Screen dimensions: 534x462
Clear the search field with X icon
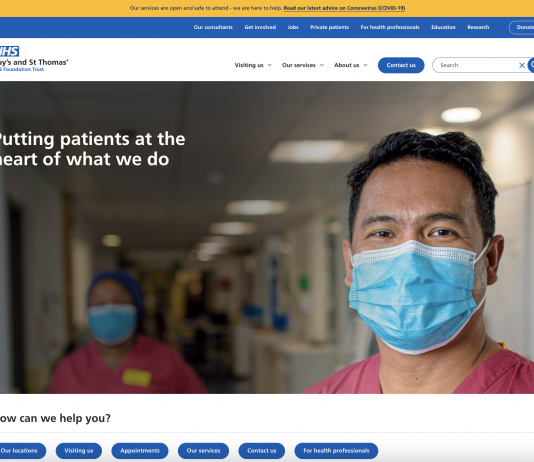[521, 65]
